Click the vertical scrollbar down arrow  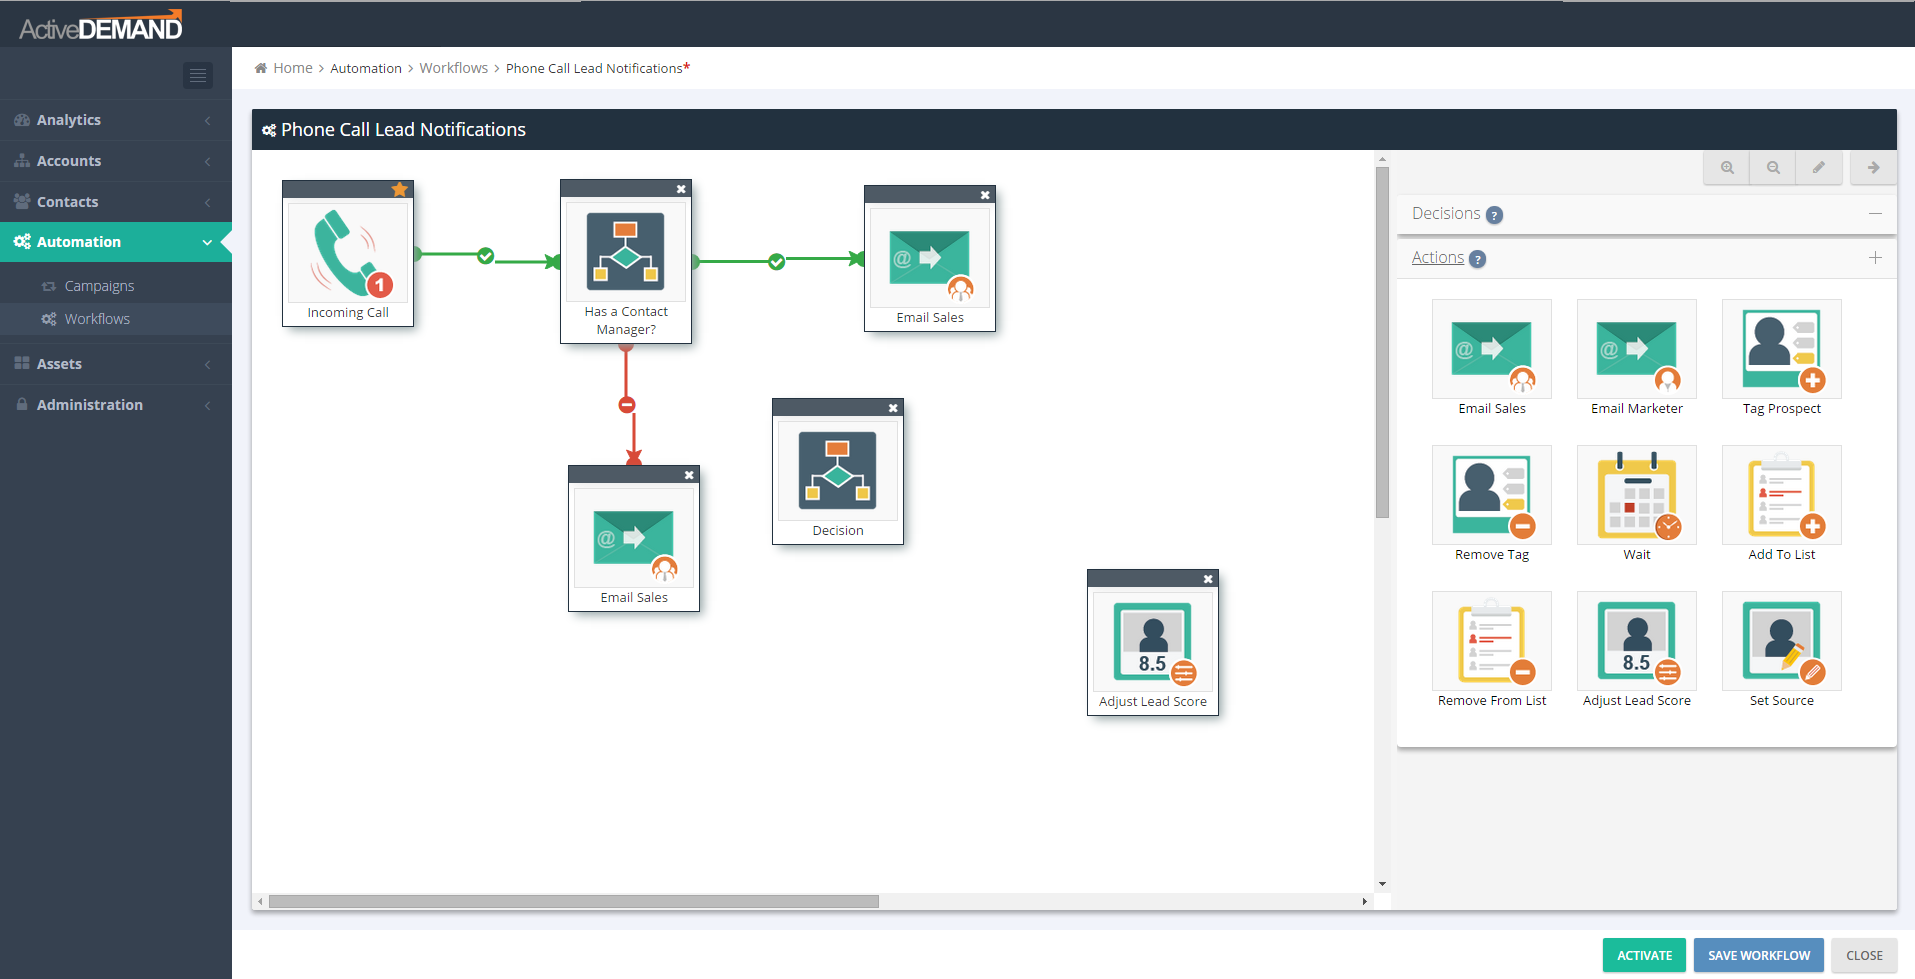coord(1382,884)
